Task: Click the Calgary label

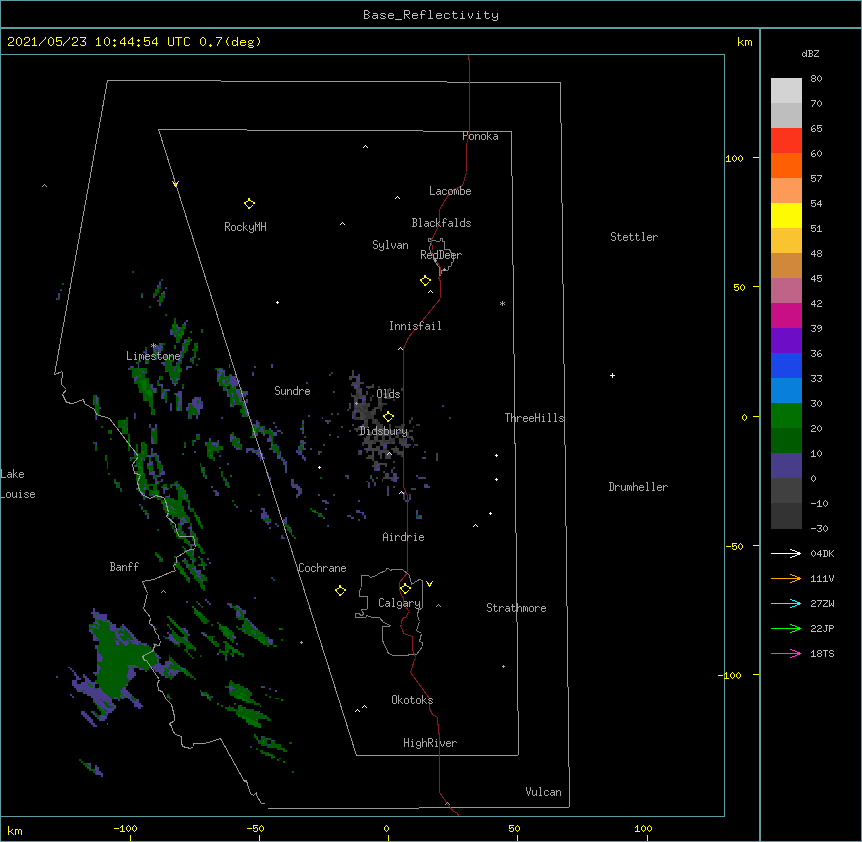Action: [400, 603]
